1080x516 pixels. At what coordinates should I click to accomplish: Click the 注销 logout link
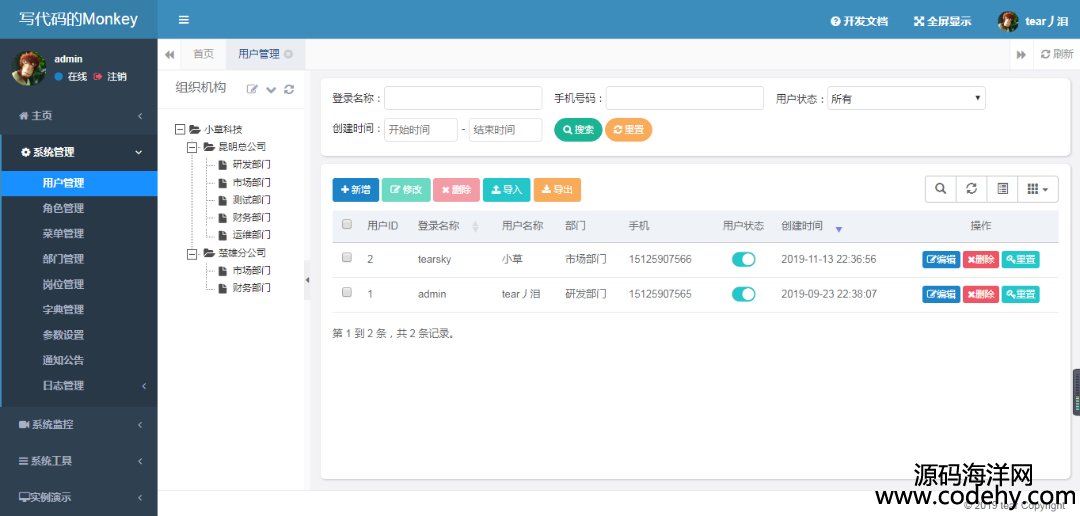pyautogui.click(x=110, y=76)
